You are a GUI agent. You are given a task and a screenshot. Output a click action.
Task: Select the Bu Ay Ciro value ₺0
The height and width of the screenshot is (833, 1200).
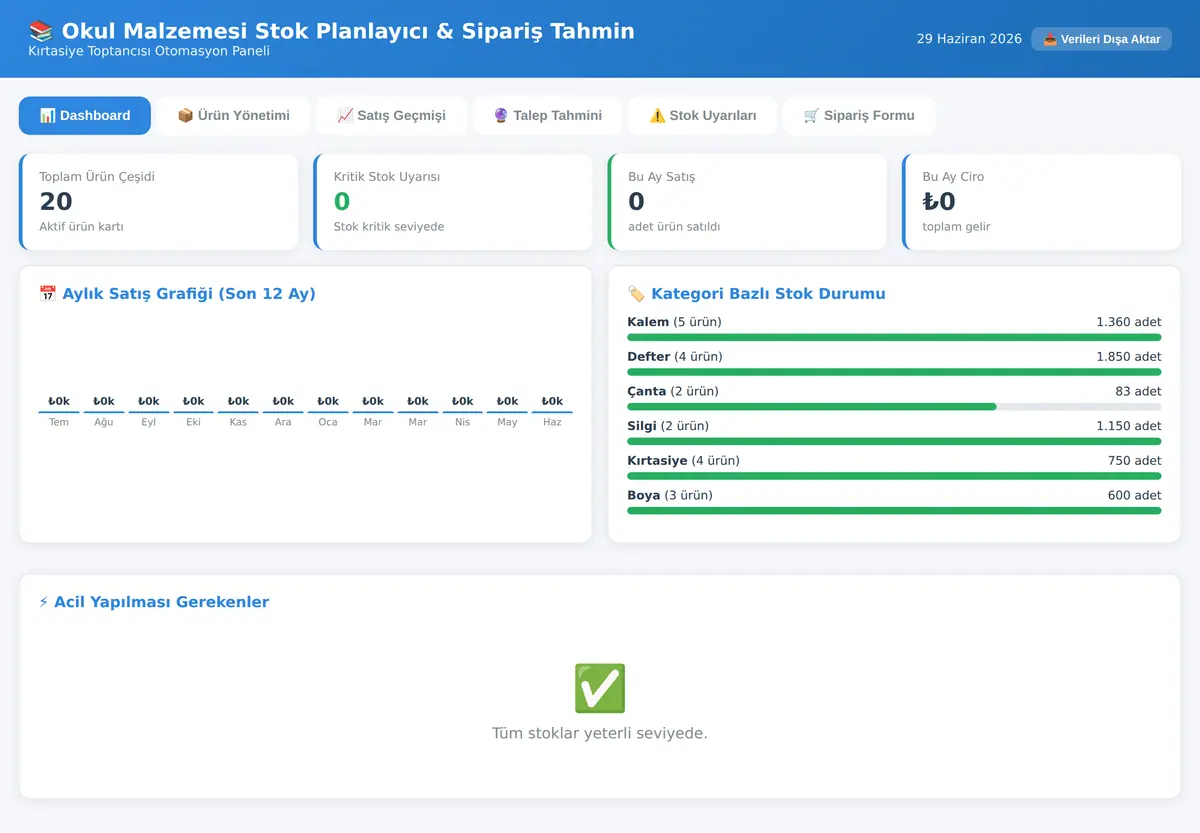[x=939, y=201]
